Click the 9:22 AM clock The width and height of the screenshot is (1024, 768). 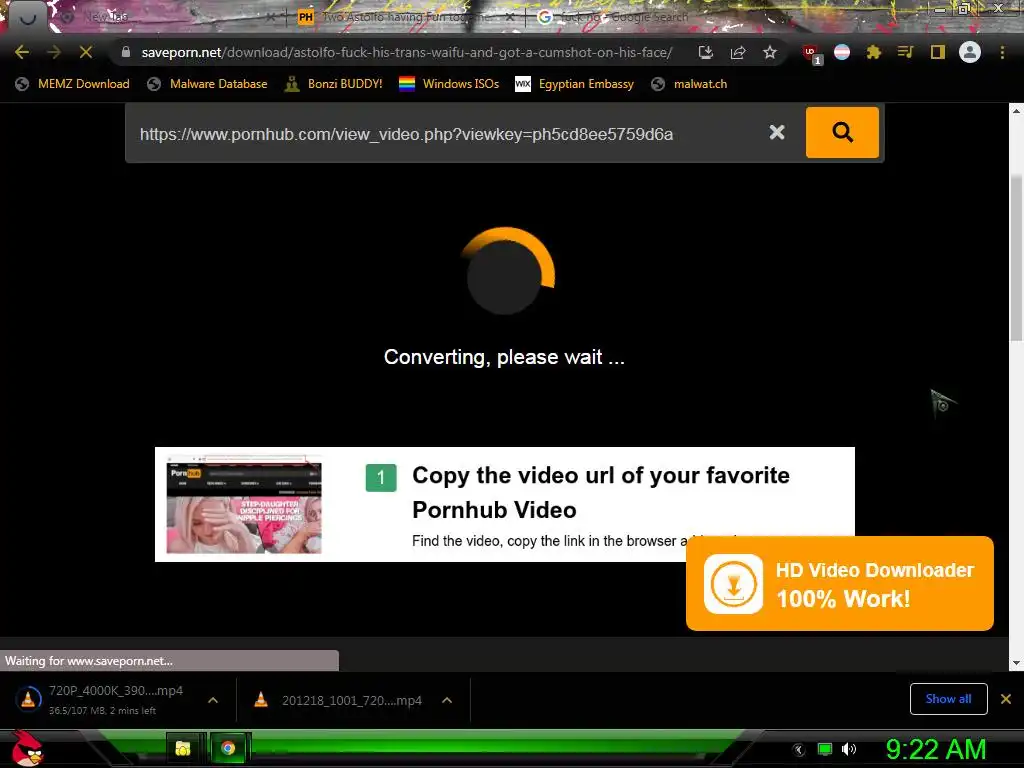point(935,749)
